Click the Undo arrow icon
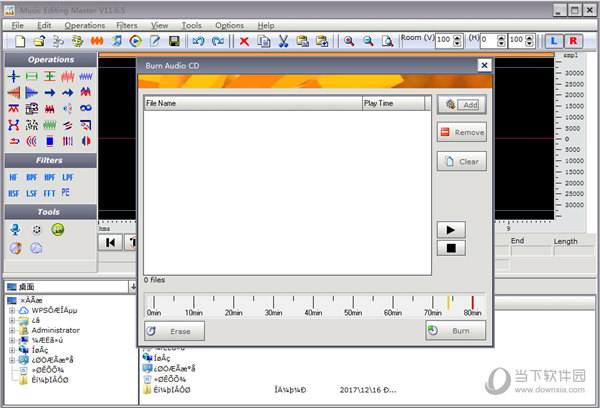Screen dimensions: 600x408 (198, 41)
